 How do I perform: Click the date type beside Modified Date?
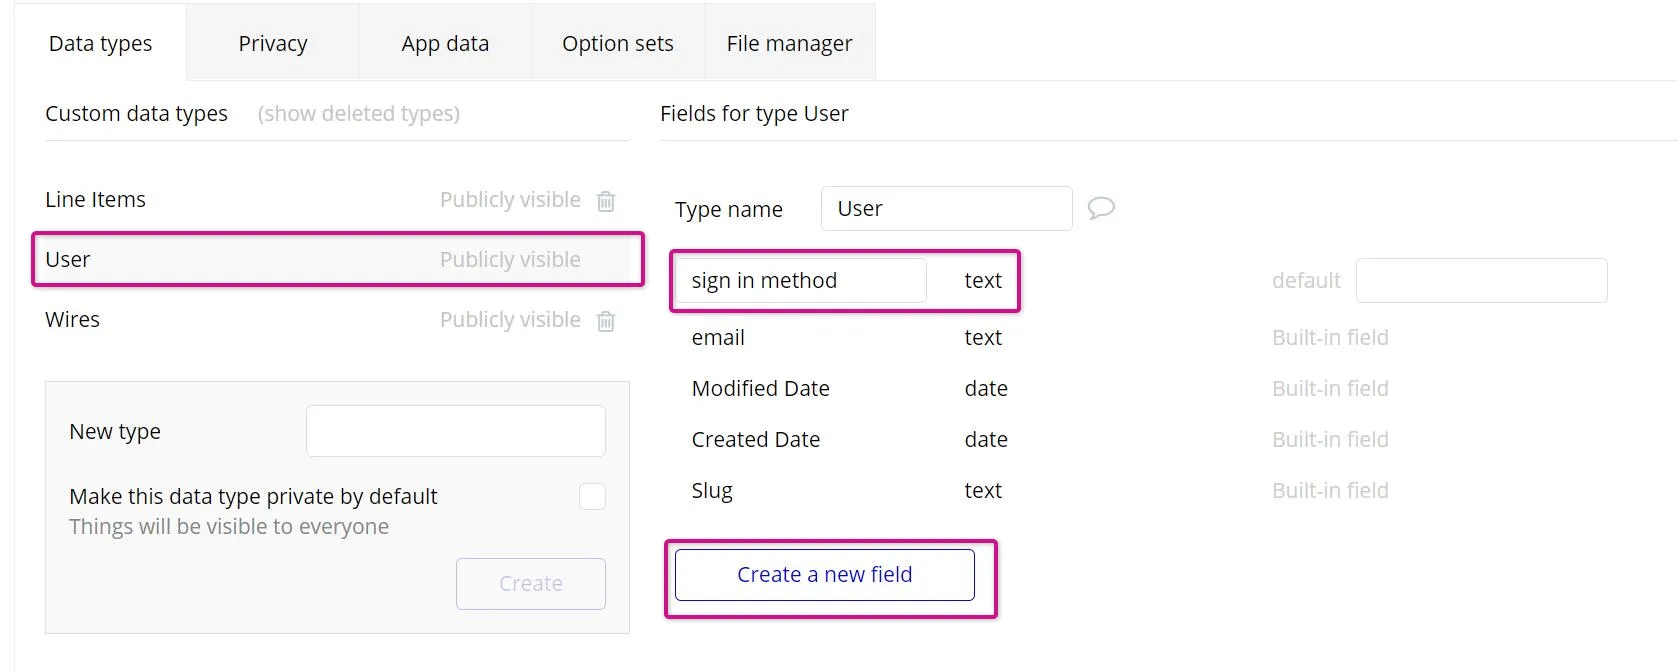(x=986, y=388)
